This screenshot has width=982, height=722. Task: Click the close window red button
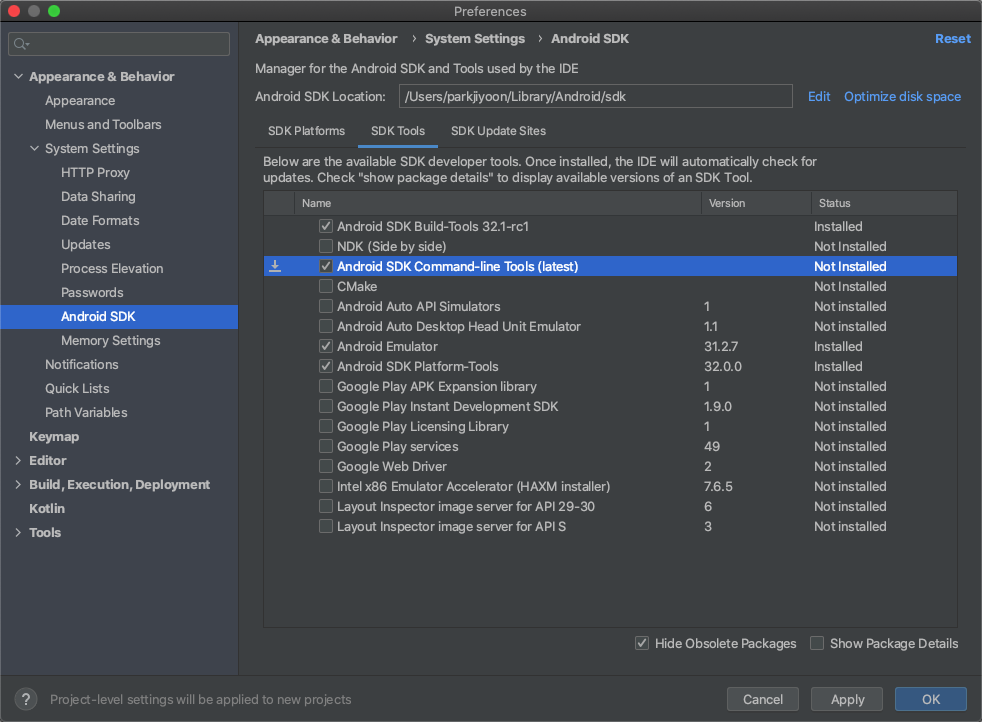(13, 11)
